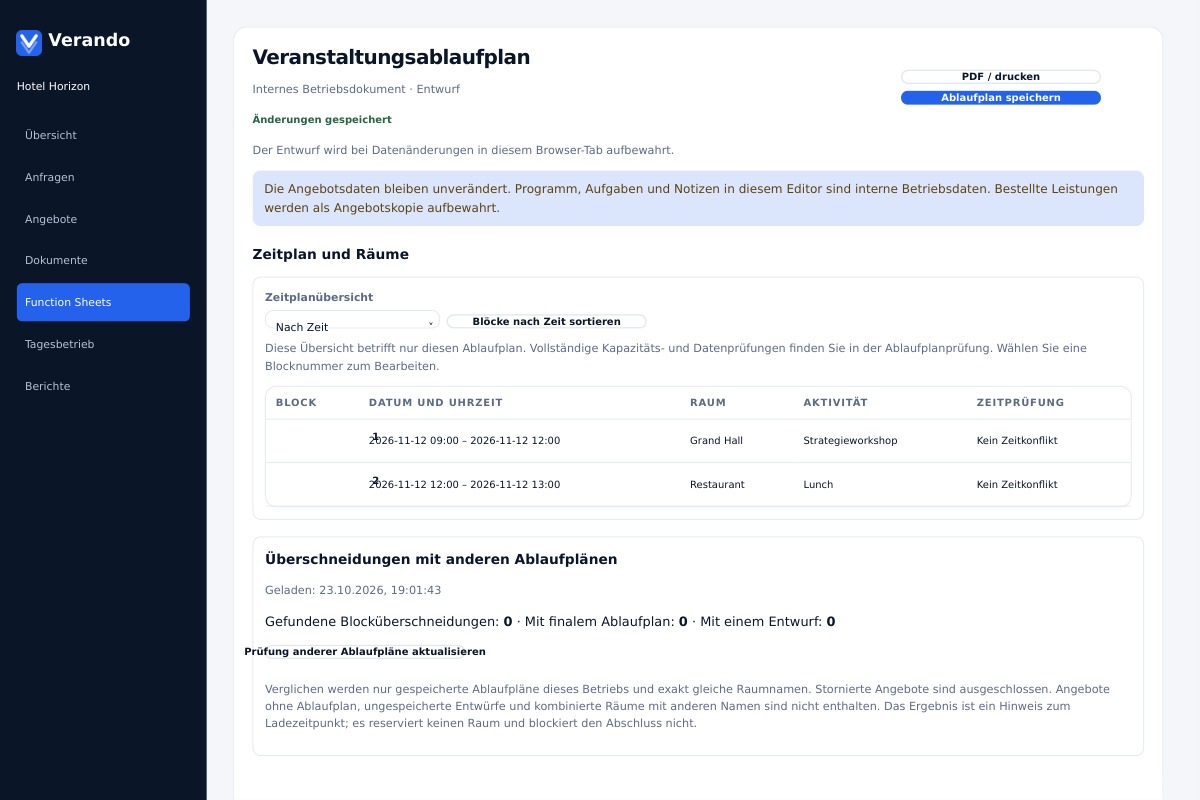Click the Zeitplan und Räume heading
The height and width of the screenshot is (800, 1200).
click(331, 255)
